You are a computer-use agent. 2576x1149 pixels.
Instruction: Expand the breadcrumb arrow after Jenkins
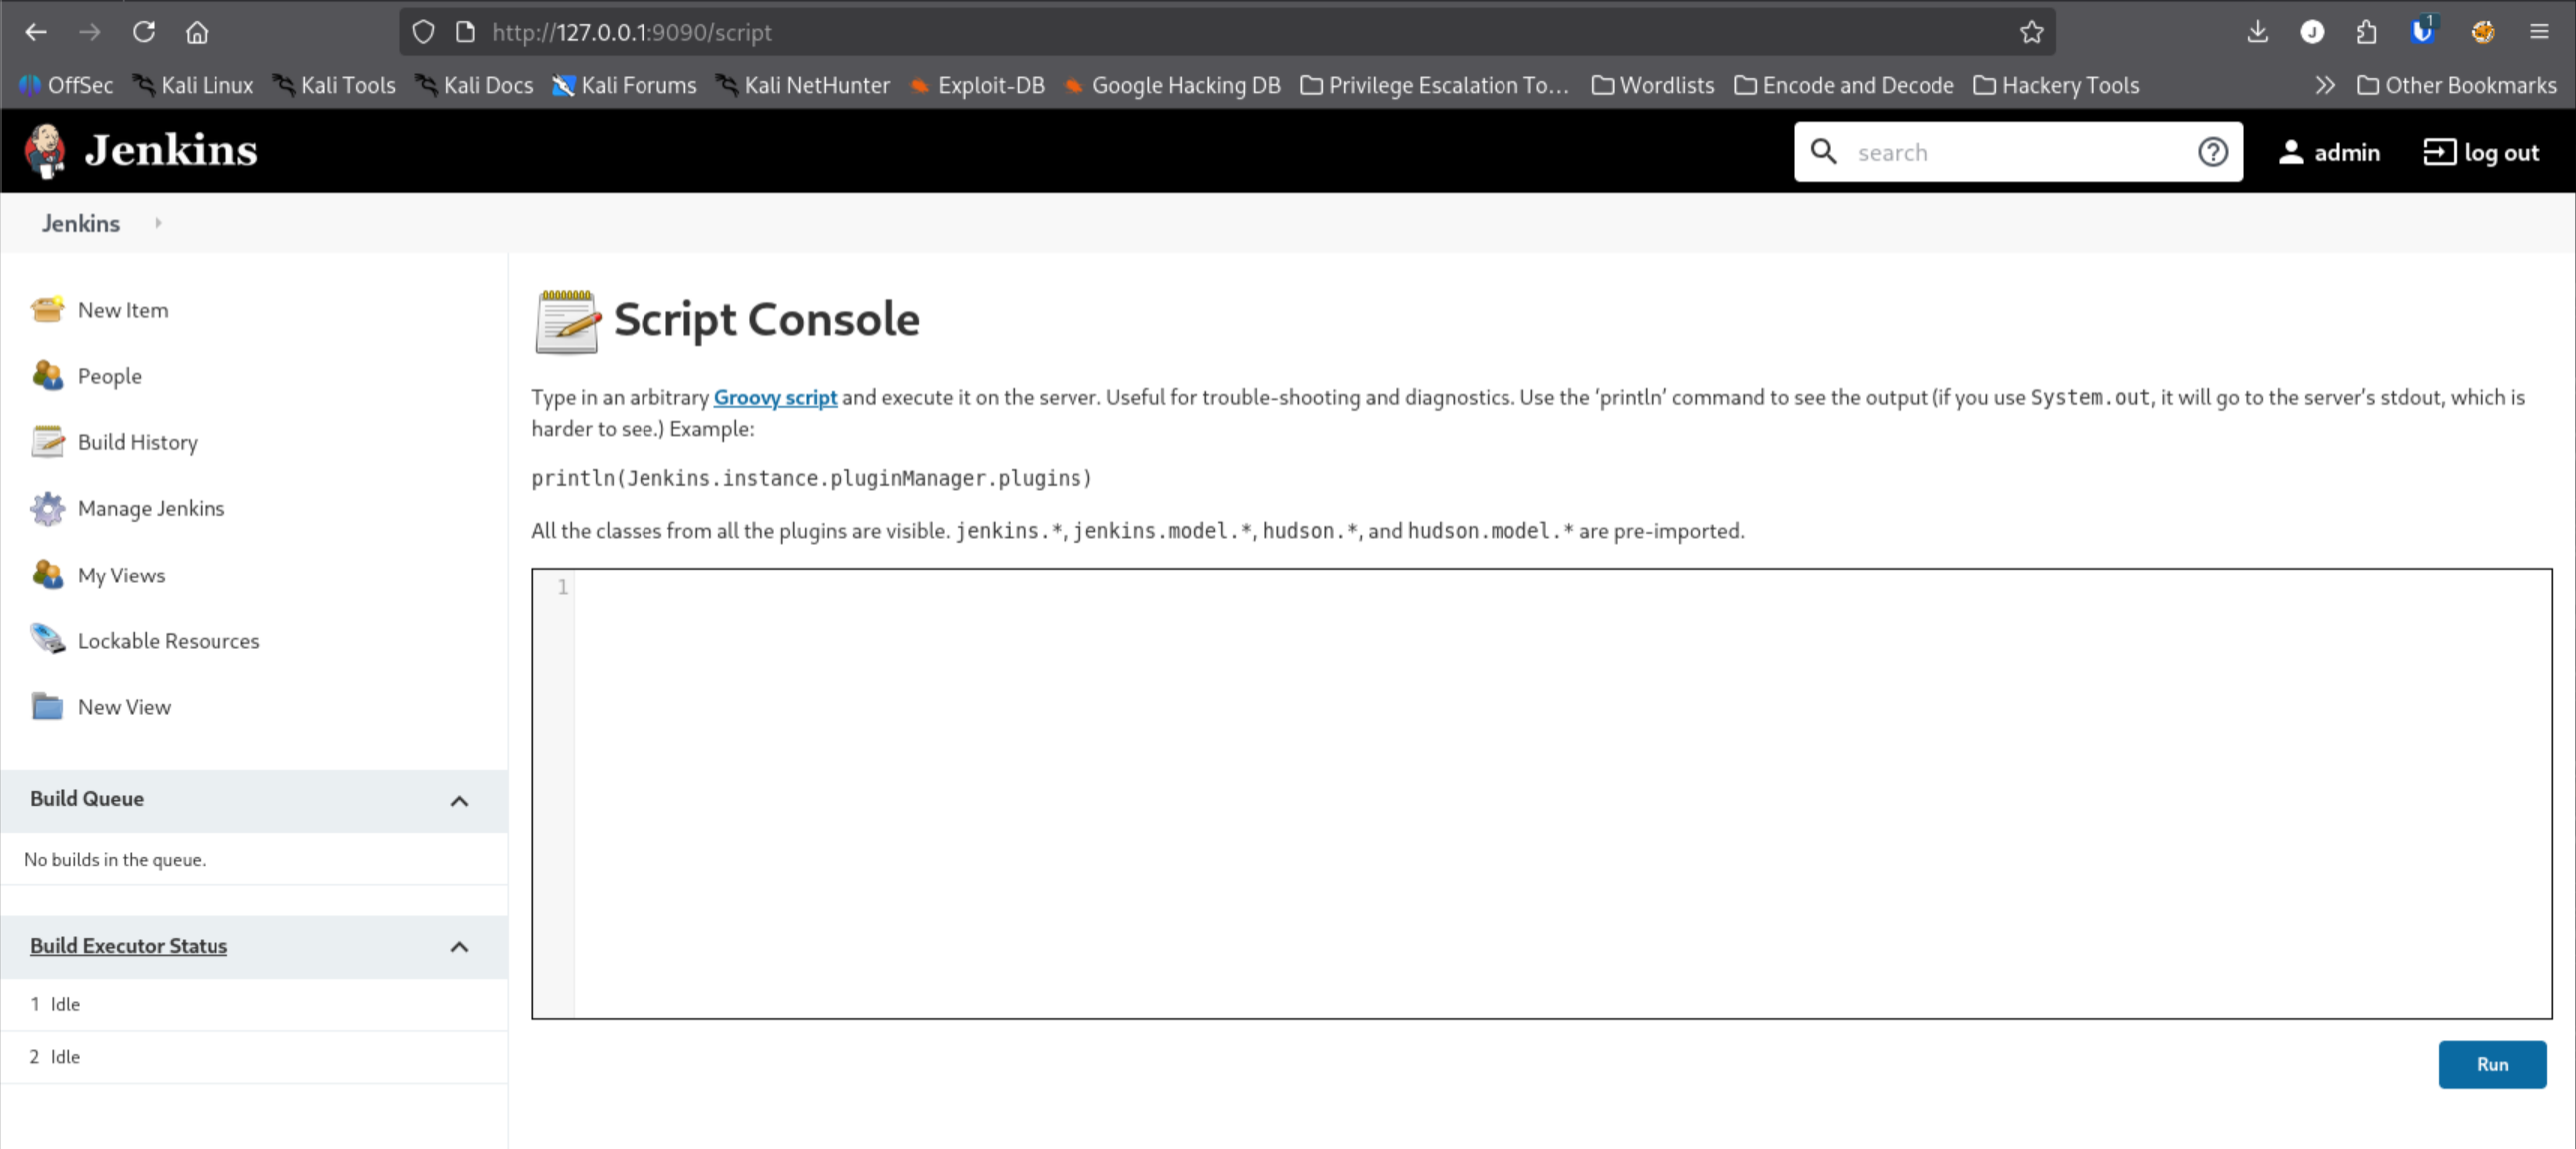click(158, 224)
